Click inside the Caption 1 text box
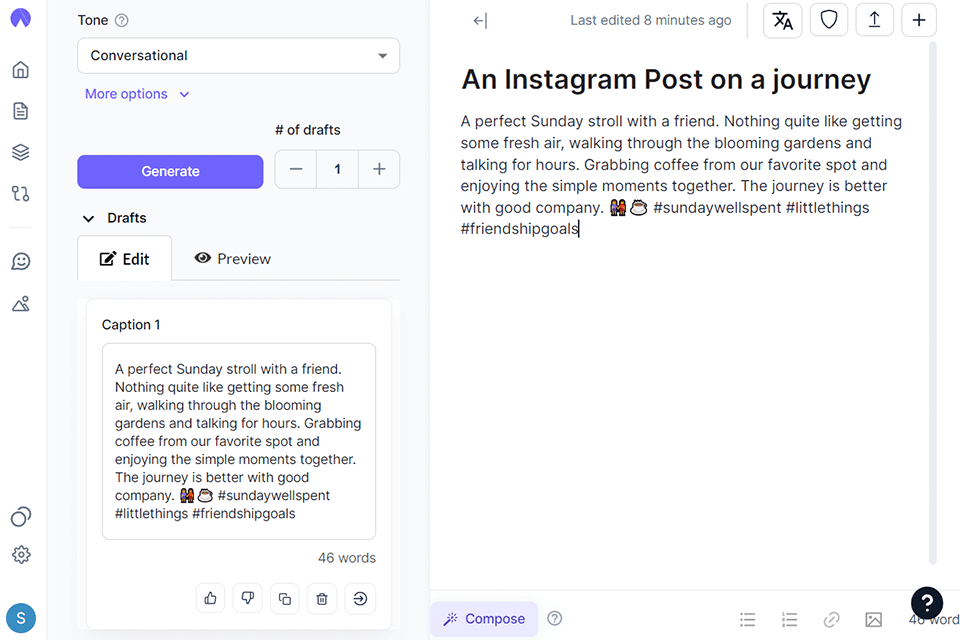The height and width of the screenshot is (640, 960). point(238,441)
